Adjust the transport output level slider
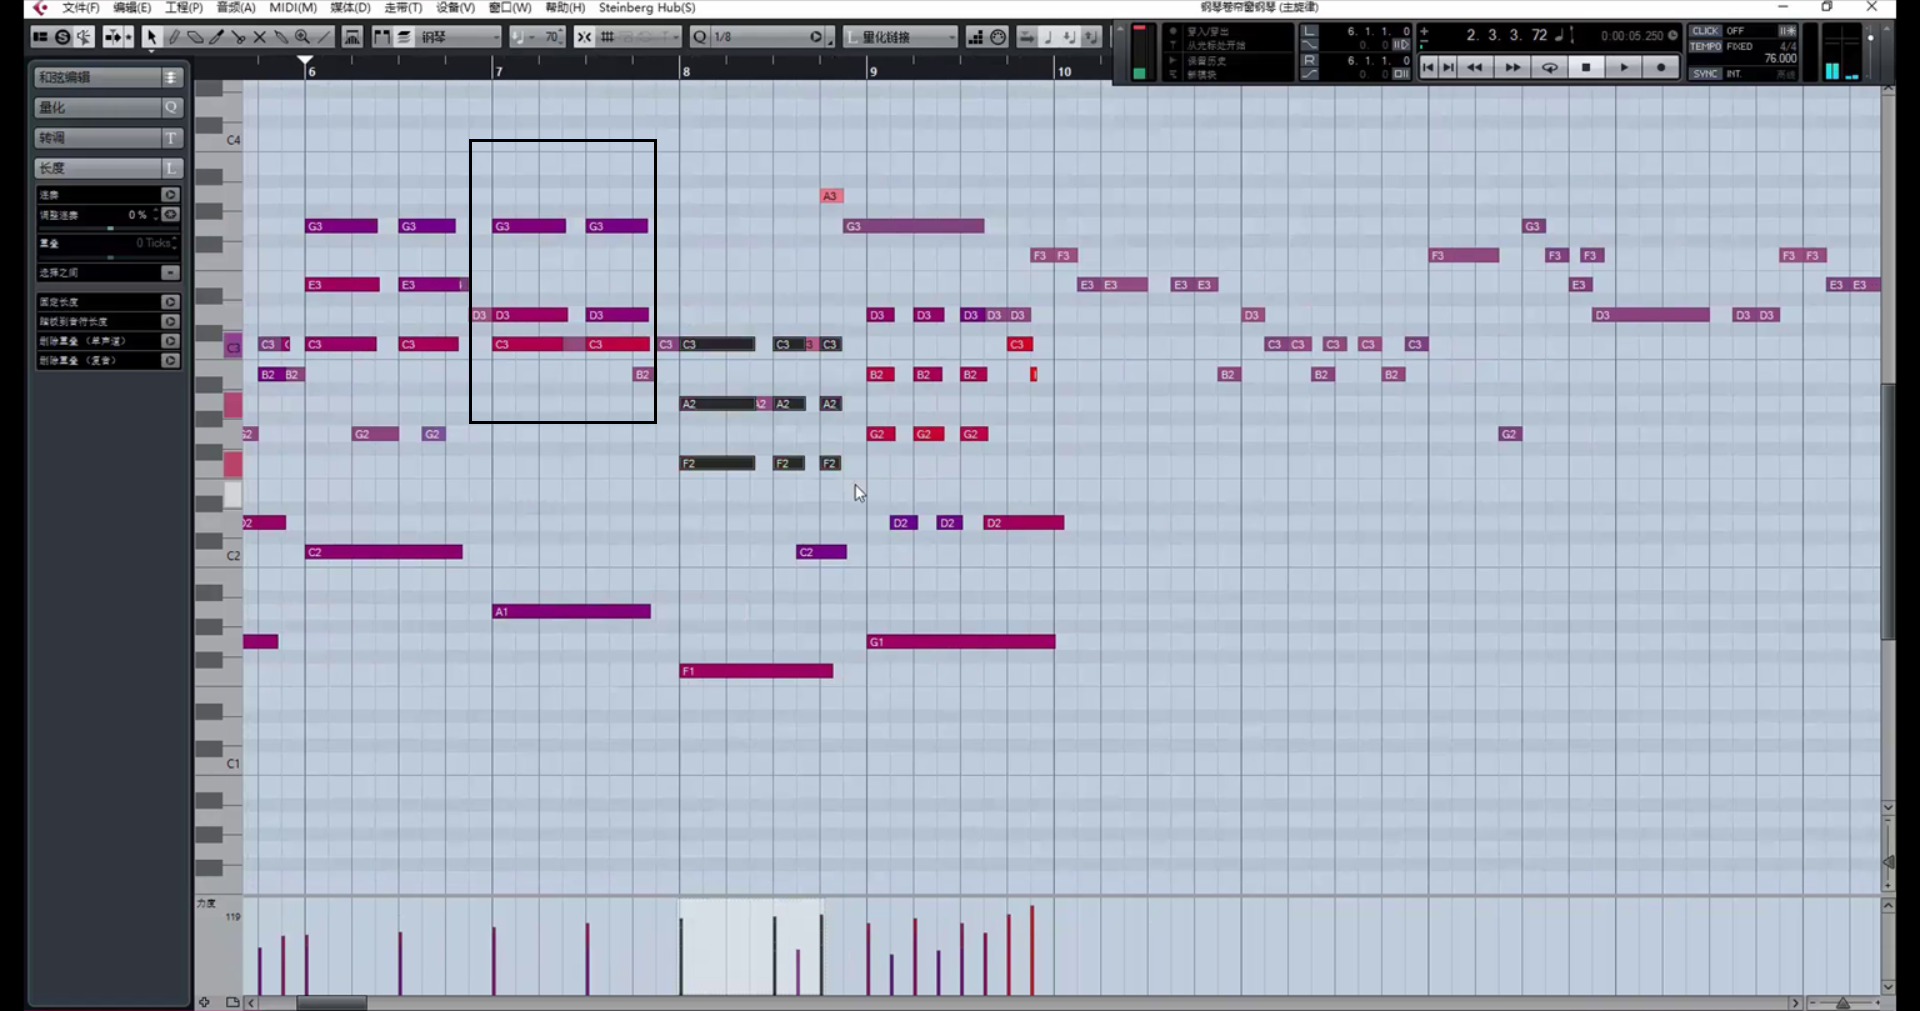Screen dimensions: 1920x1011 pos(1870,52)
